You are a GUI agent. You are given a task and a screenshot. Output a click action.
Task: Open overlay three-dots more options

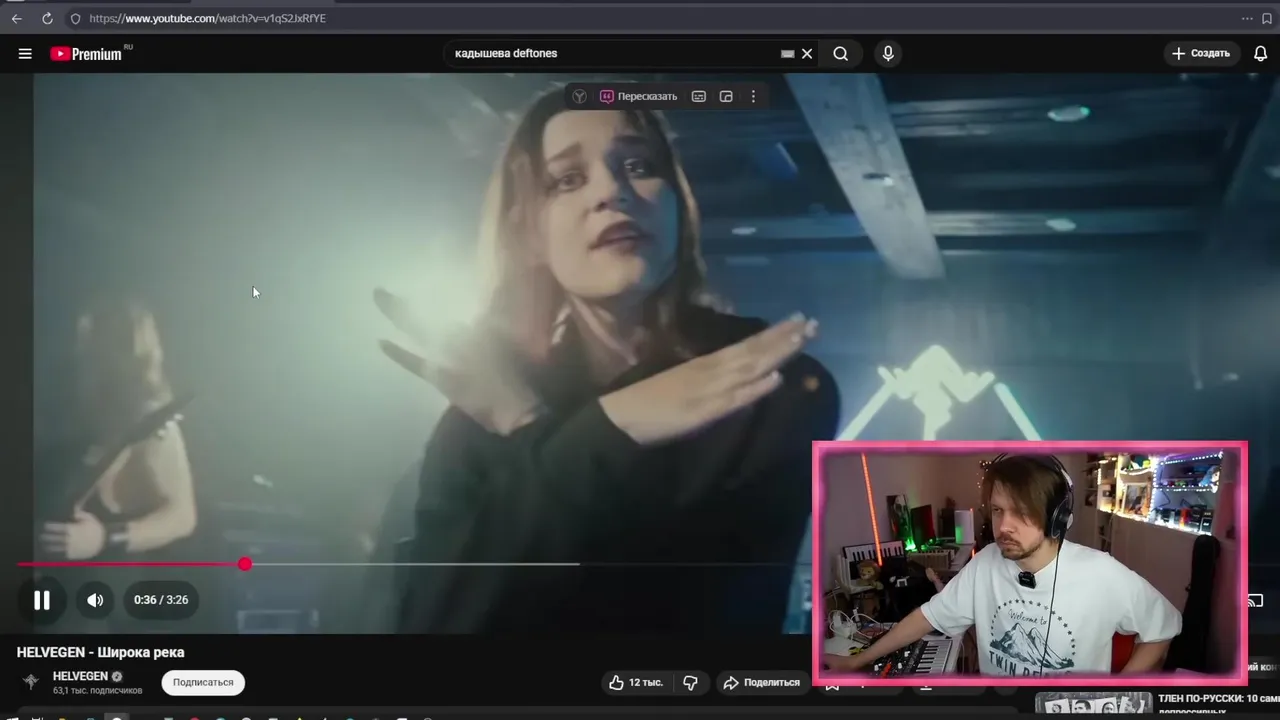(x=753, y=96)
